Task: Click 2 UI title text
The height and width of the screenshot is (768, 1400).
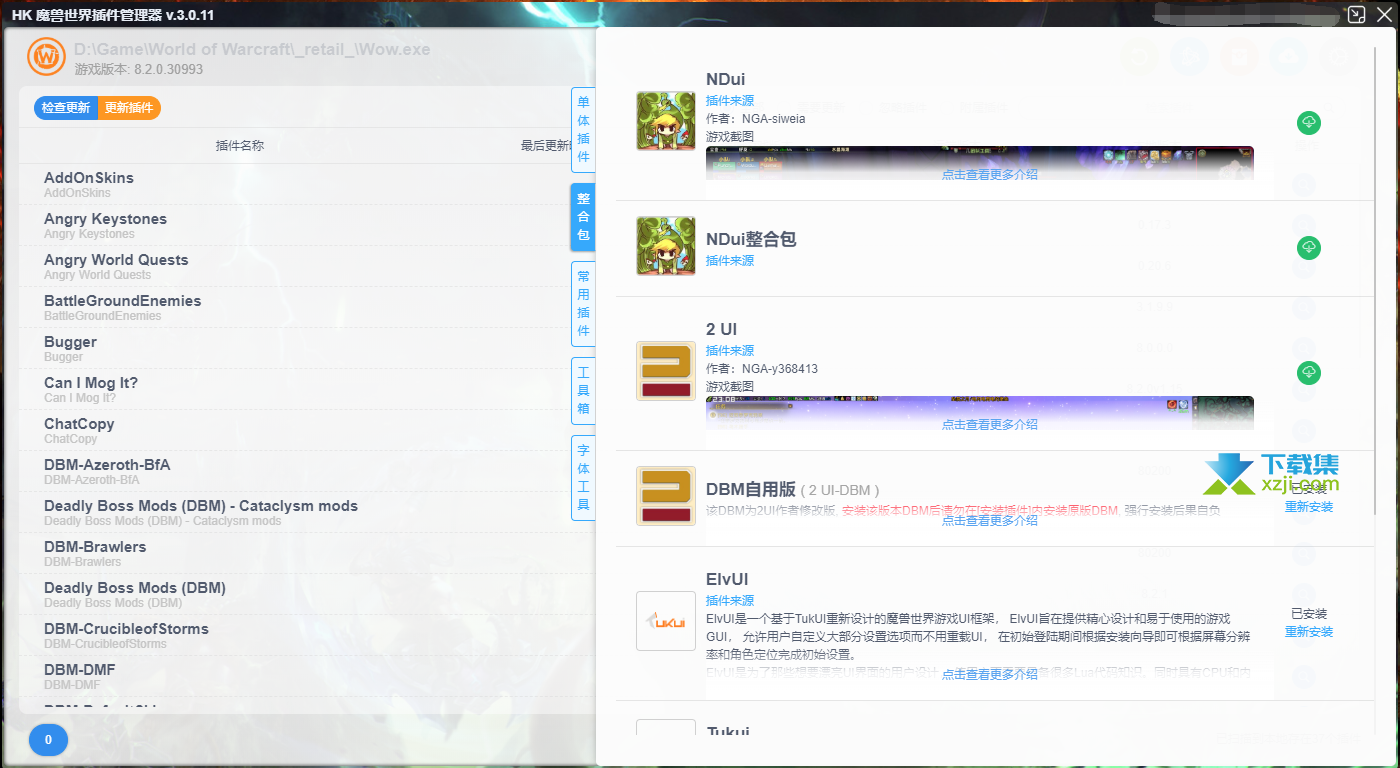Action: click(x=722, y=329)
